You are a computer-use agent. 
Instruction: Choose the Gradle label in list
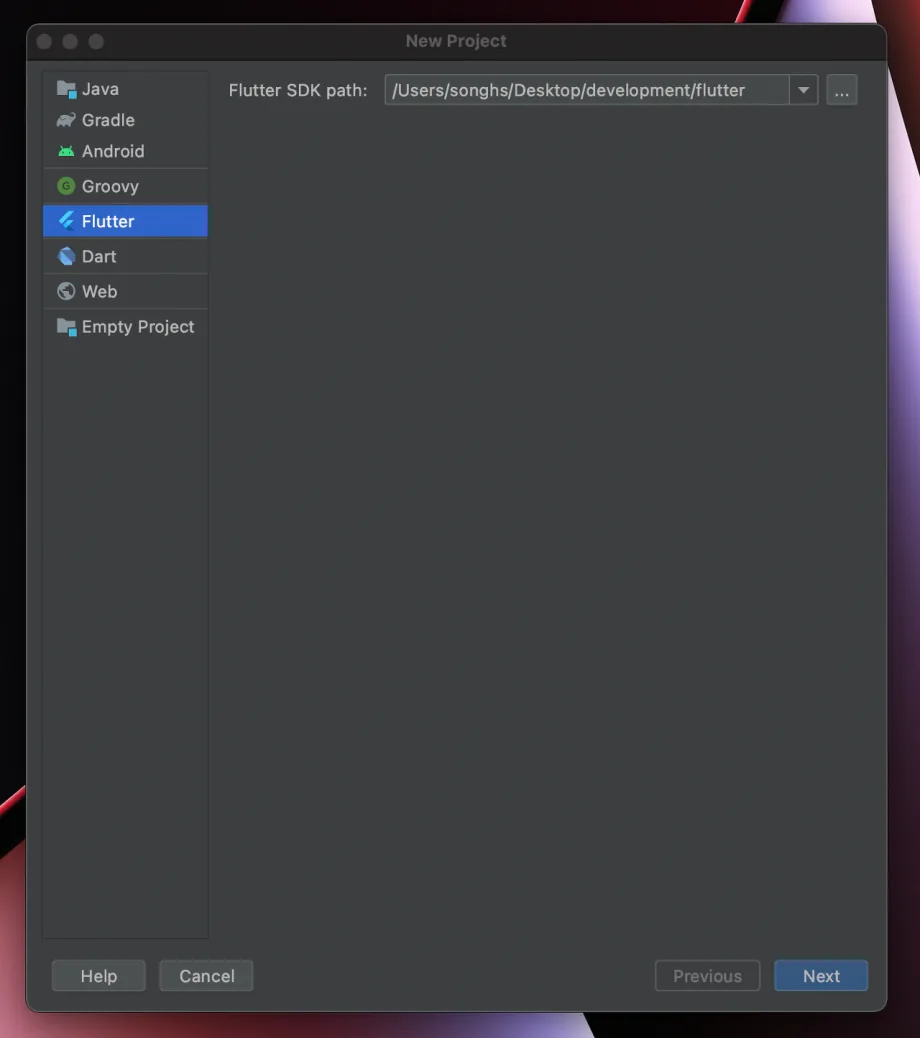pos(108,120)
